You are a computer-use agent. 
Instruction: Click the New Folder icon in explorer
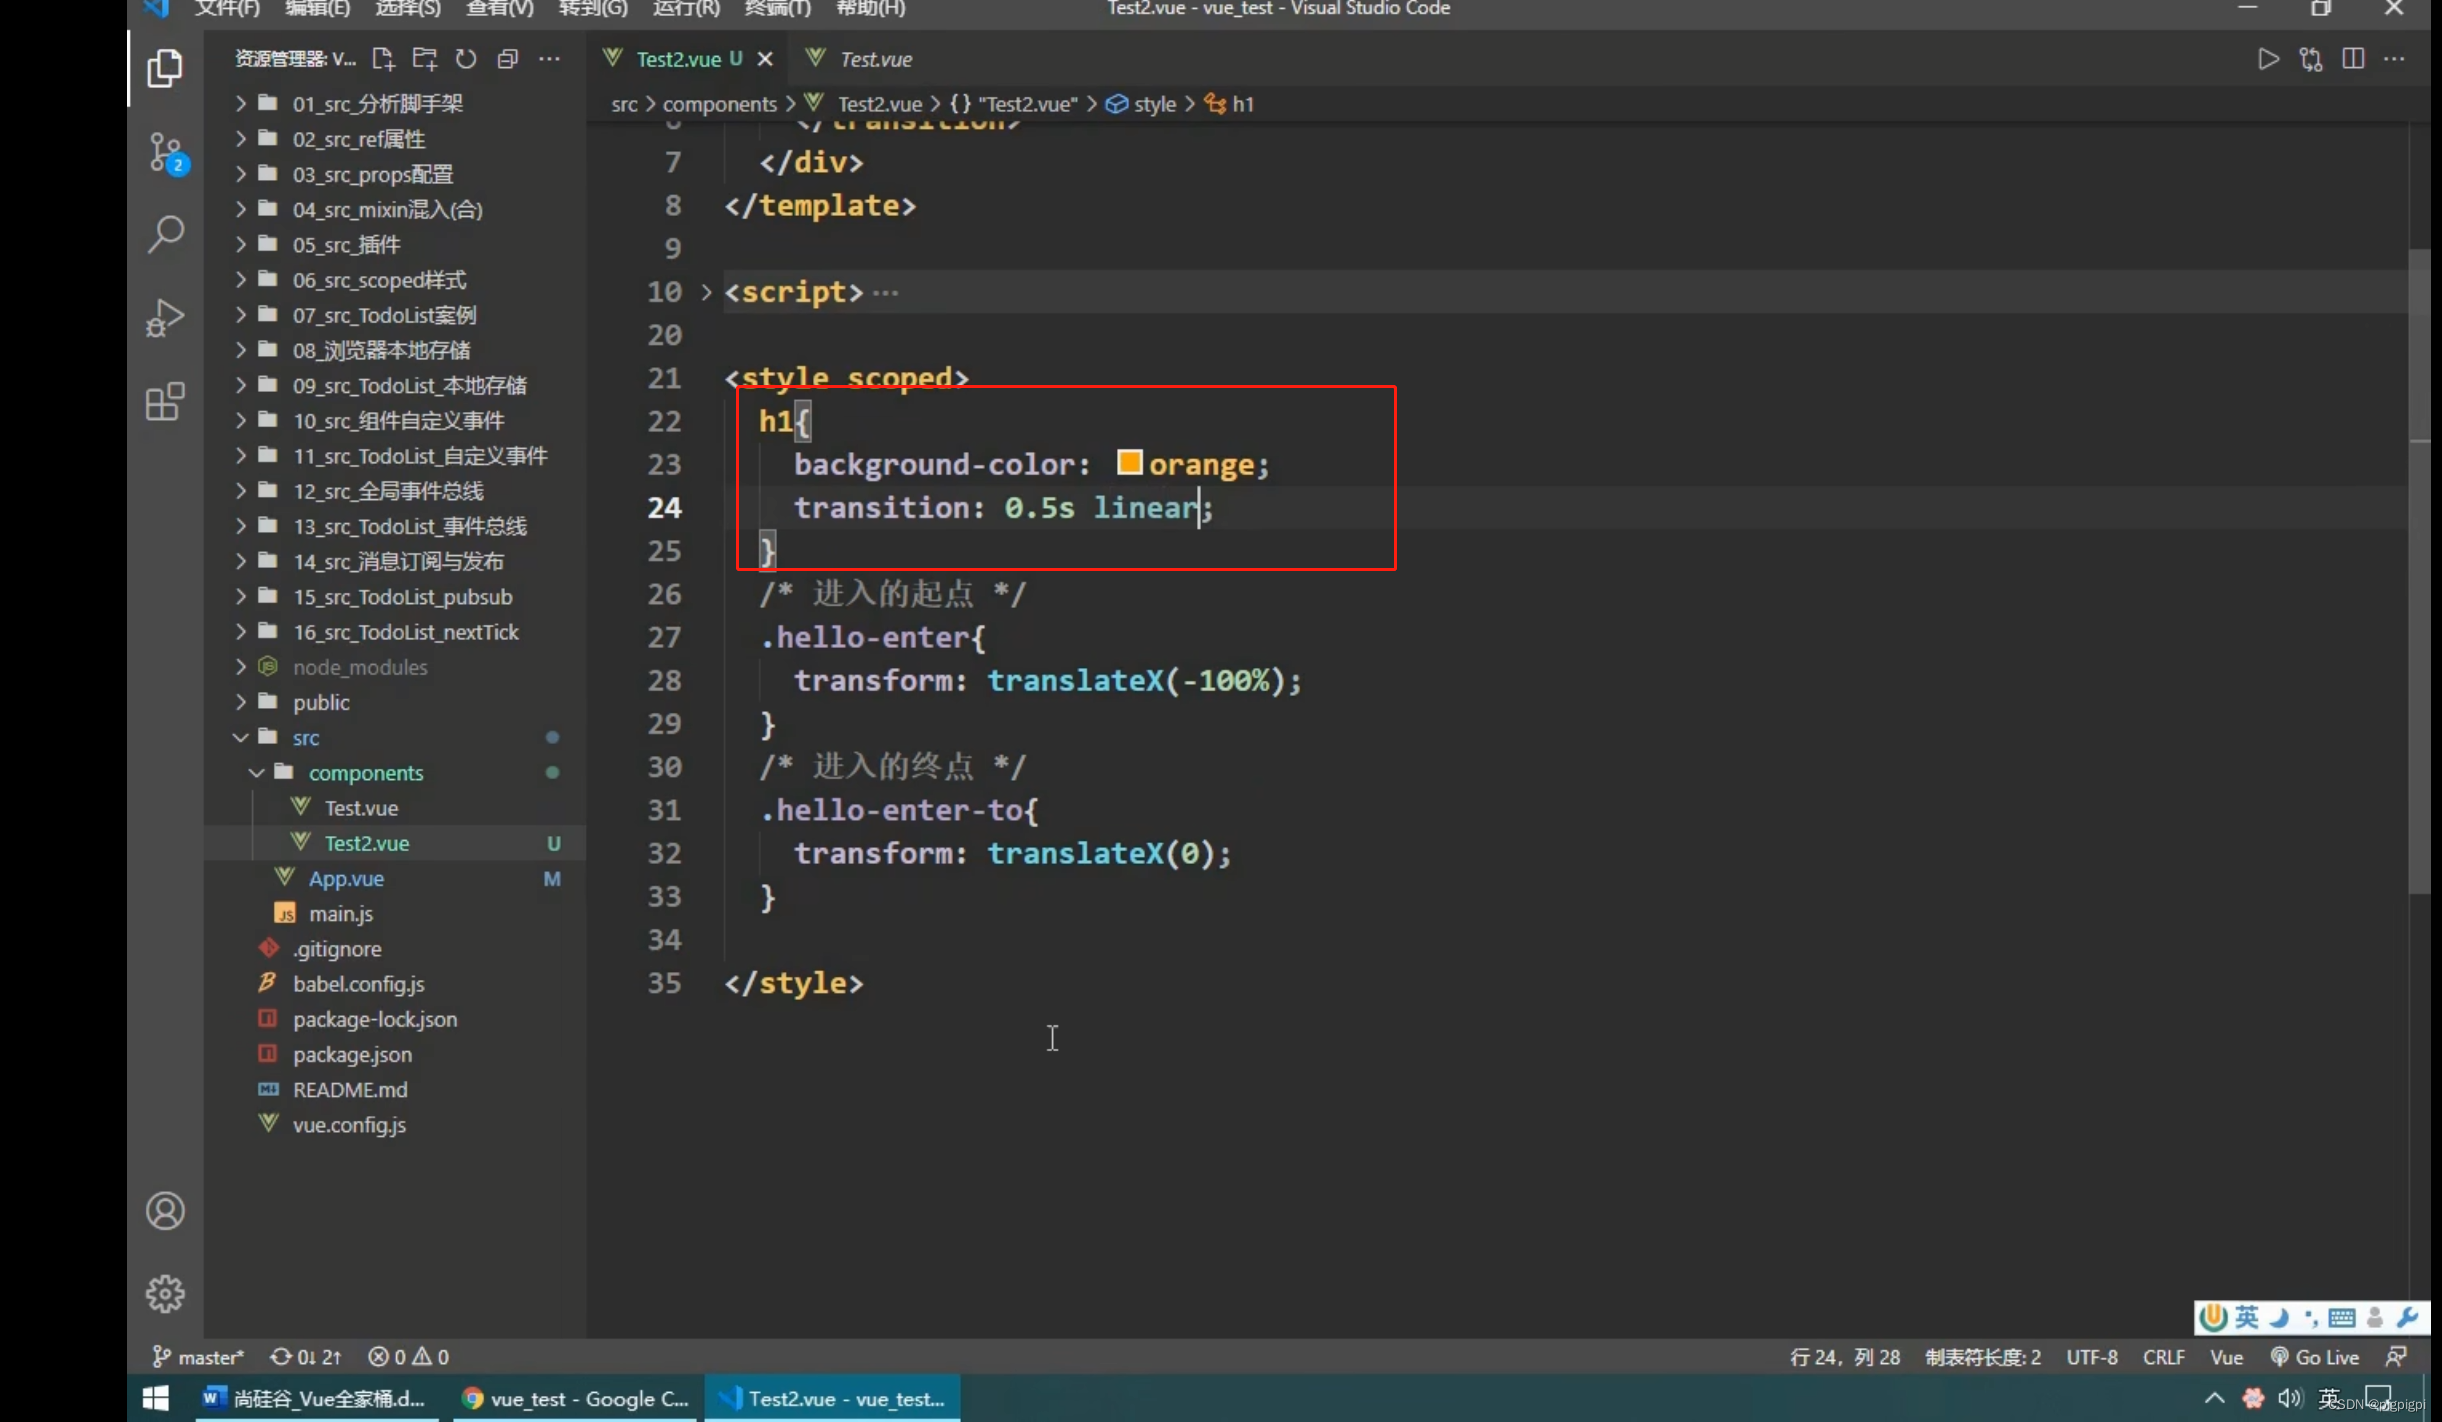[x=425, y=59]
